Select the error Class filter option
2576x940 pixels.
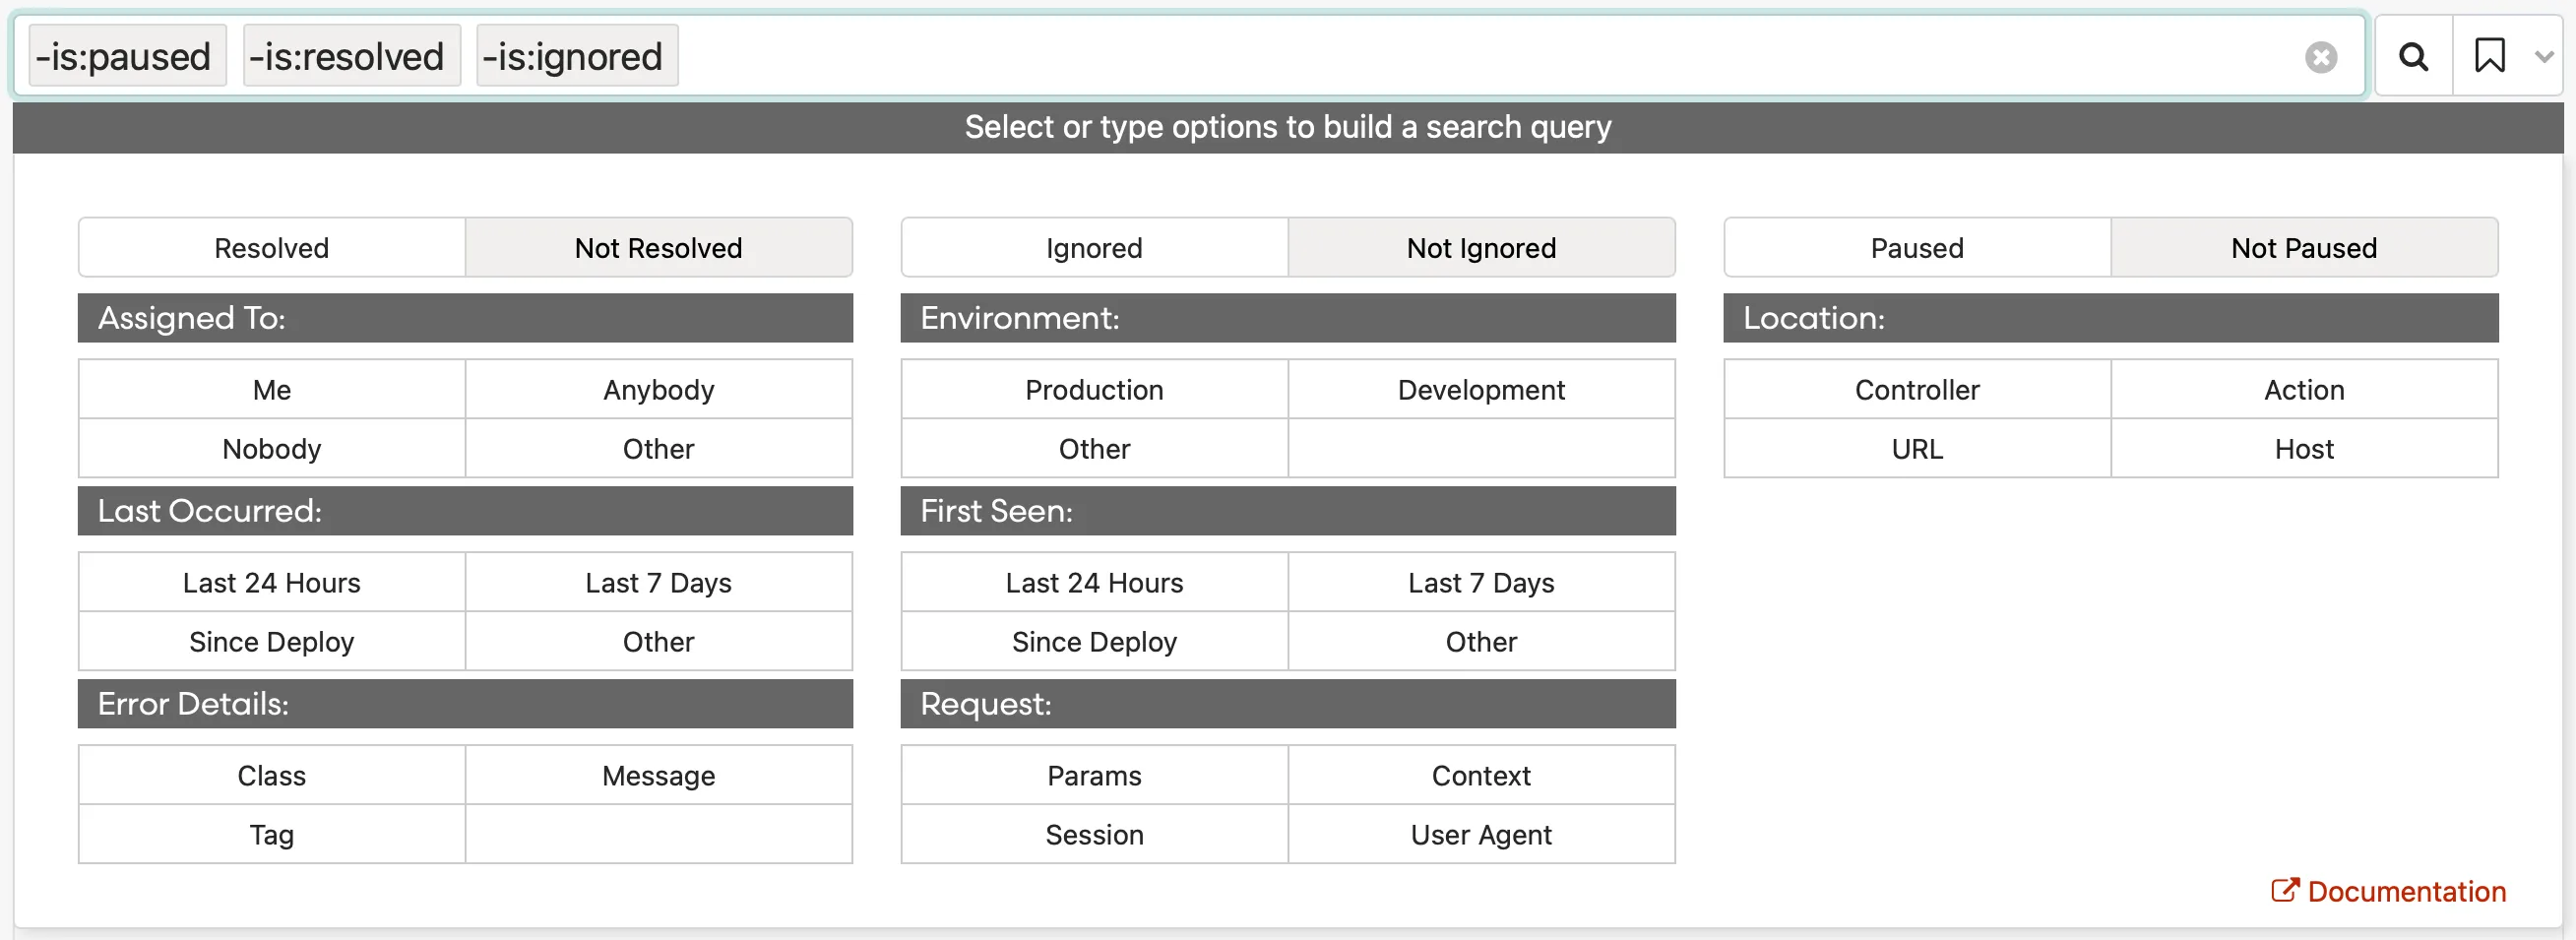click(271, 776)
